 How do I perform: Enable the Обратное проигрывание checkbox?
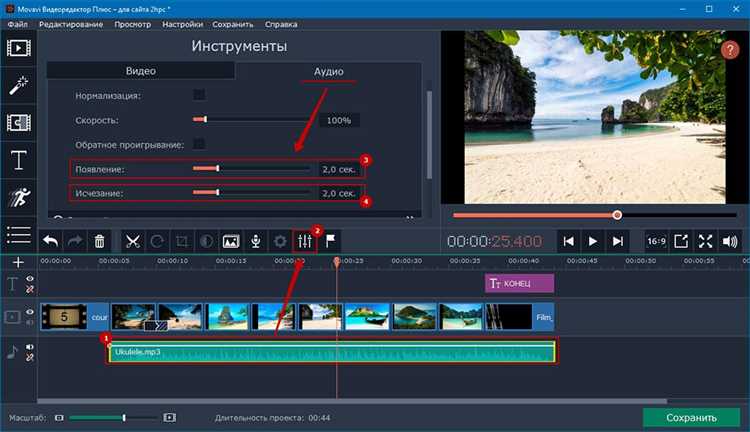coord(199,144)
